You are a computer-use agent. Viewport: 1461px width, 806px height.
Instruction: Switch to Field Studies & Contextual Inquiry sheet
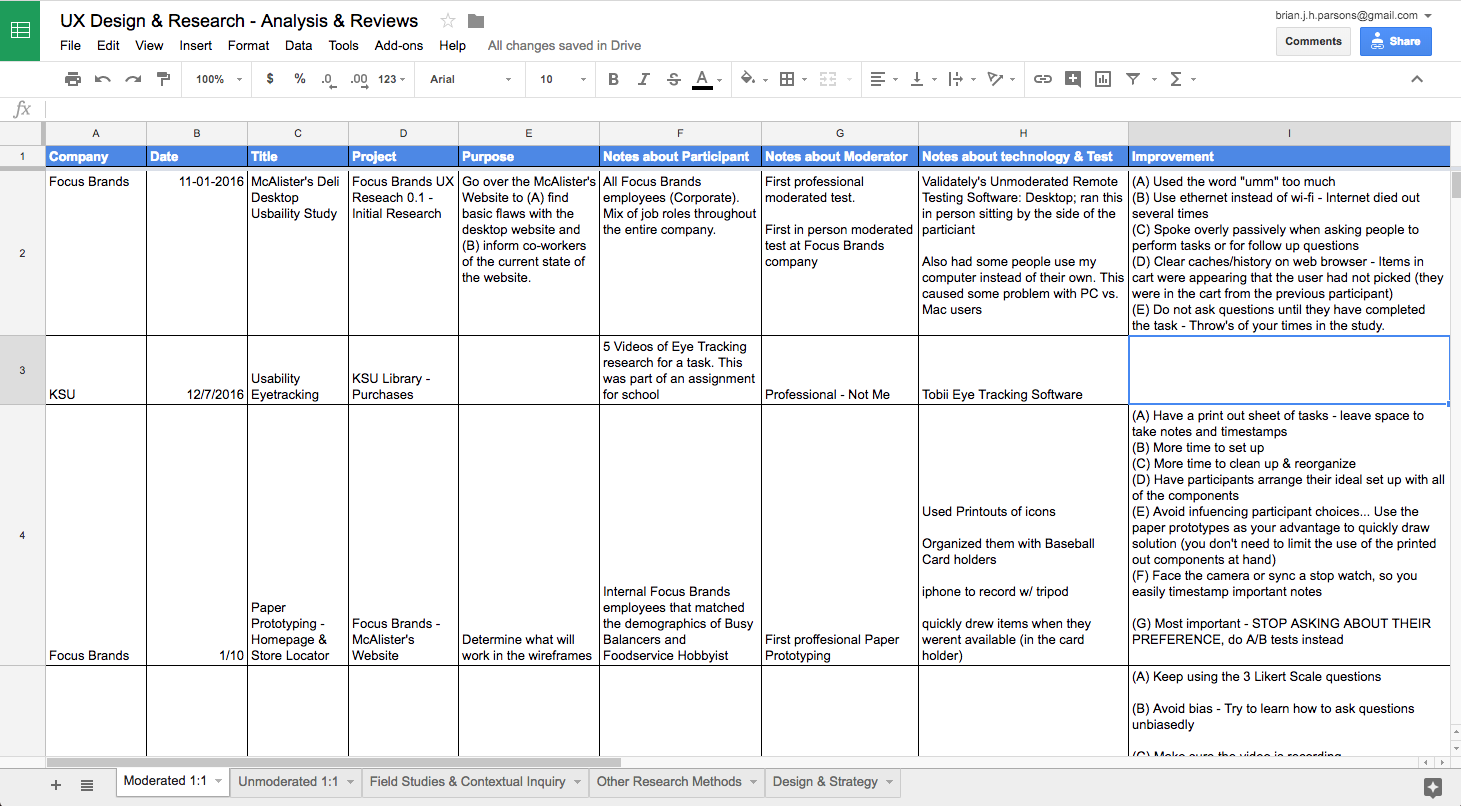tap(468, 782)
